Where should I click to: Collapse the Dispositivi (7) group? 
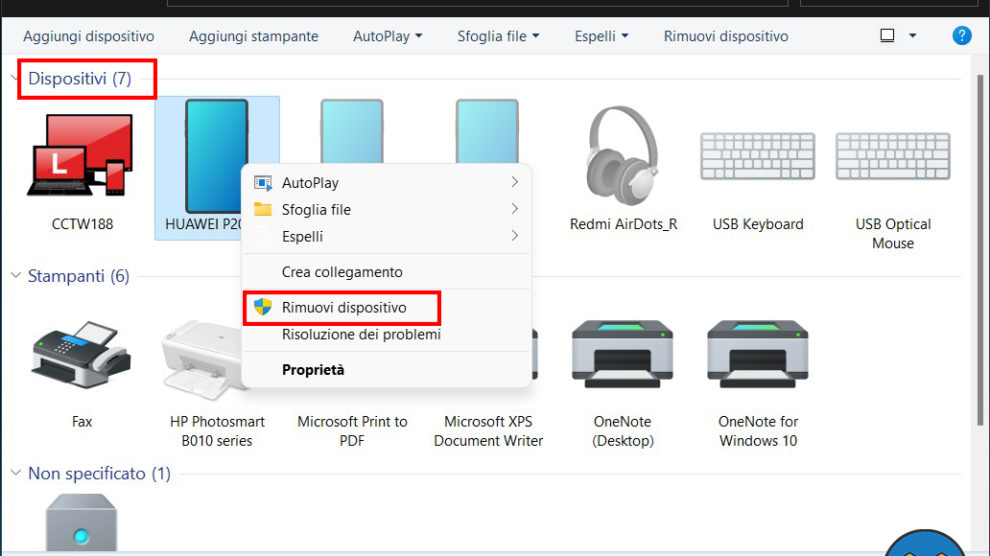point(14,78)
